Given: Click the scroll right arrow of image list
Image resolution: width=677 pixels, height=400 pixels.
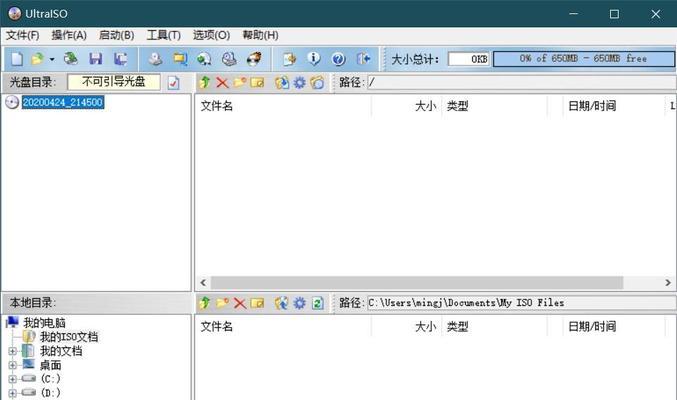Looking at the screenshot, I should click(x=668, y=283).
